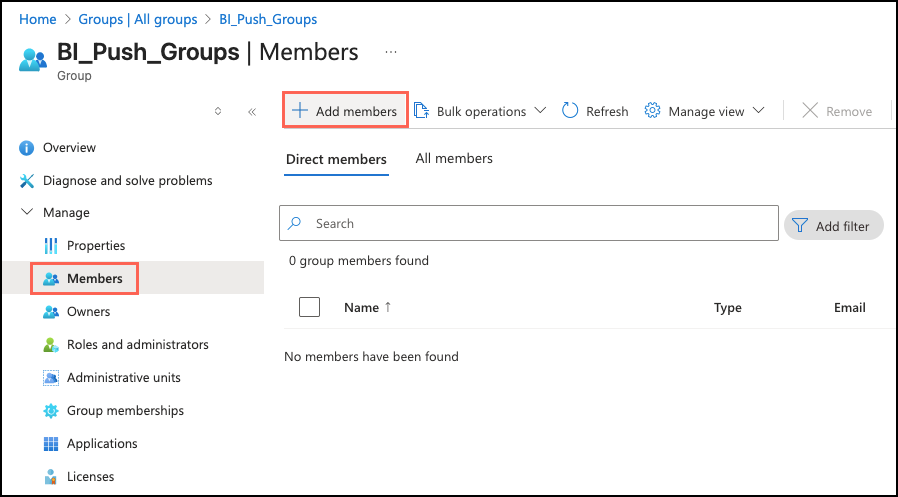Image resolution: width=898 pixels, height=497 pixels.
Task: Click the BI_Push_Groups group icon beside title
Action: (33, 60)
